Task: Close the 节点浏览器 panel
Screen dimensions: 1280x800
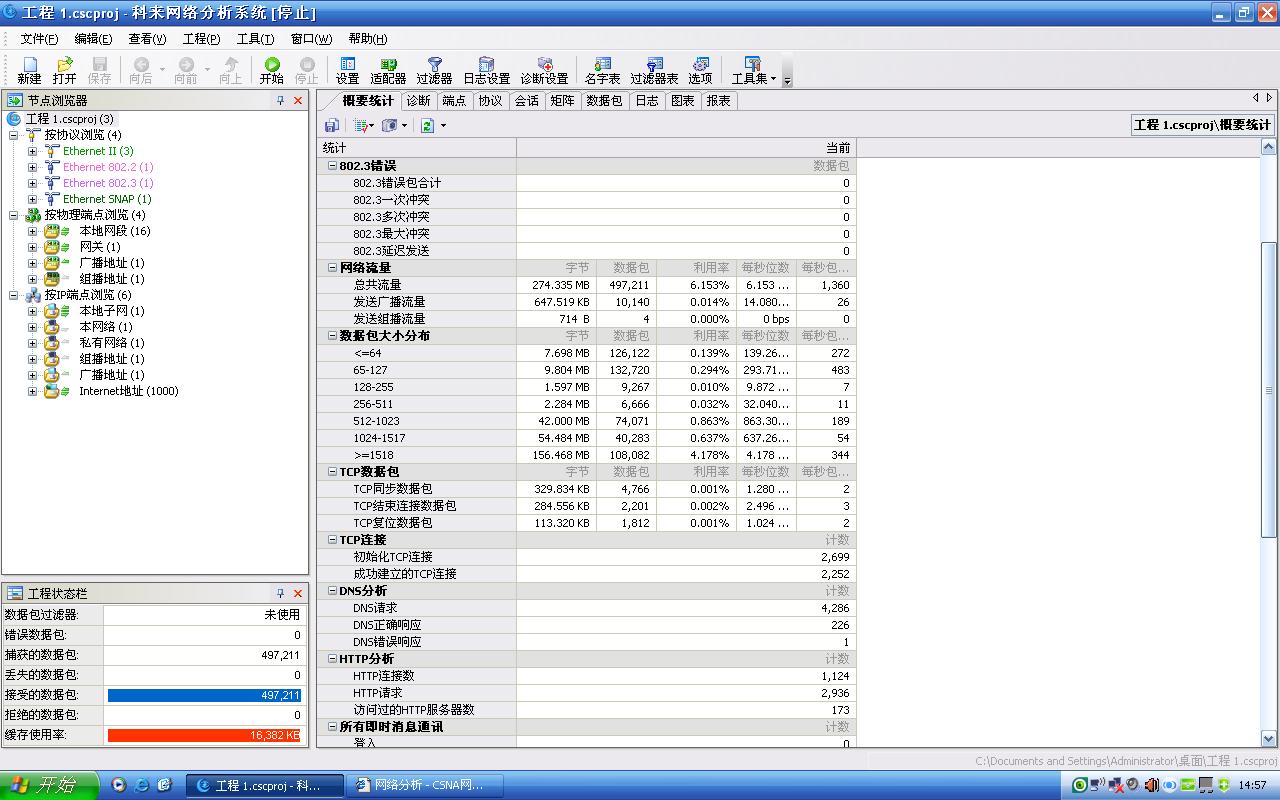Action: [298, 101]
